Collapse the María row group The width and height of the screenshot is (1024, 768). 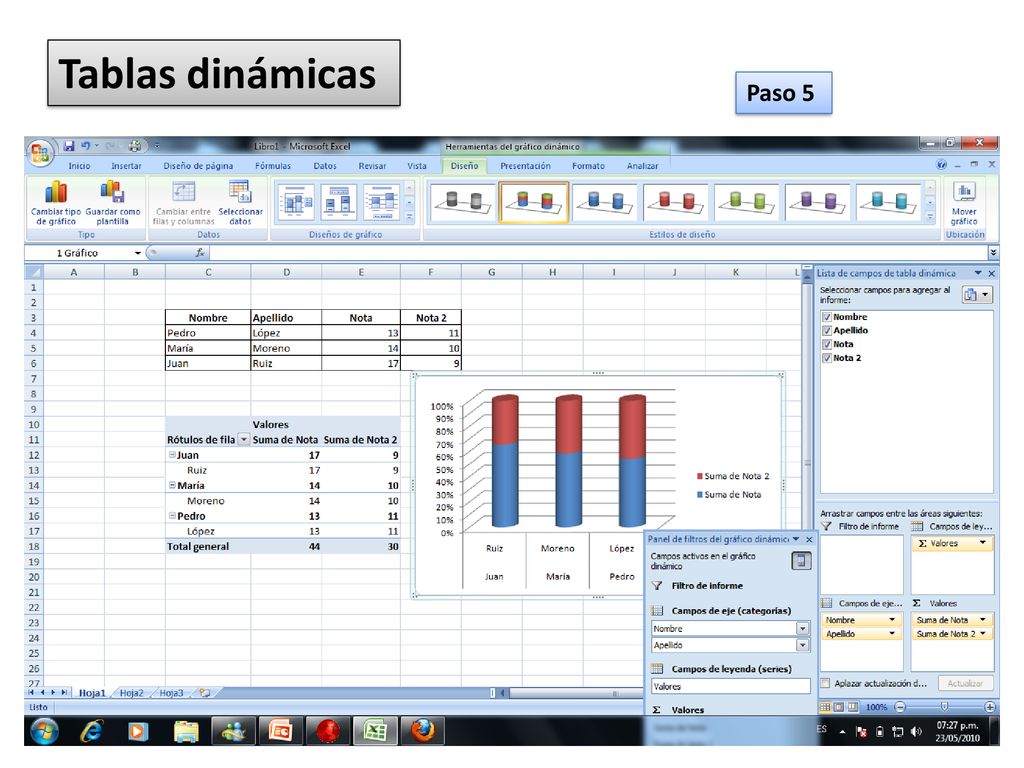tap(172, 485)
